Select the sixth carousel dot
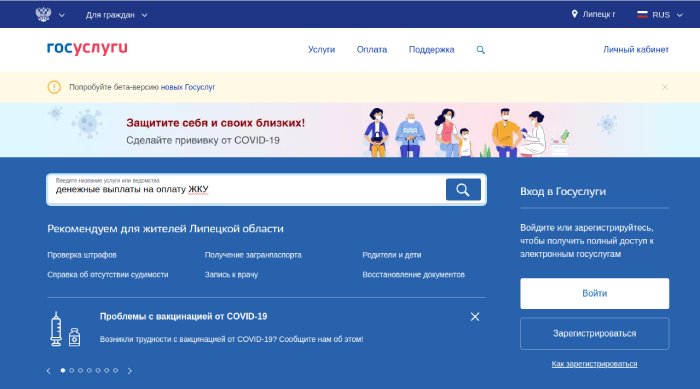 [107, 370]
